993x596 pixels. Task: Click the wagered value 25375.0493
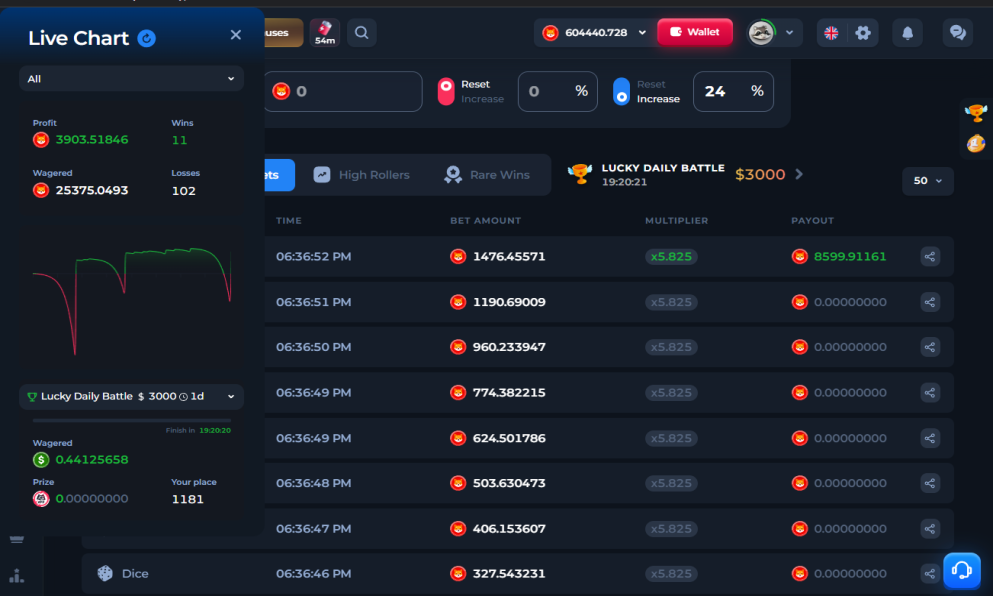(x=92, y=191)
